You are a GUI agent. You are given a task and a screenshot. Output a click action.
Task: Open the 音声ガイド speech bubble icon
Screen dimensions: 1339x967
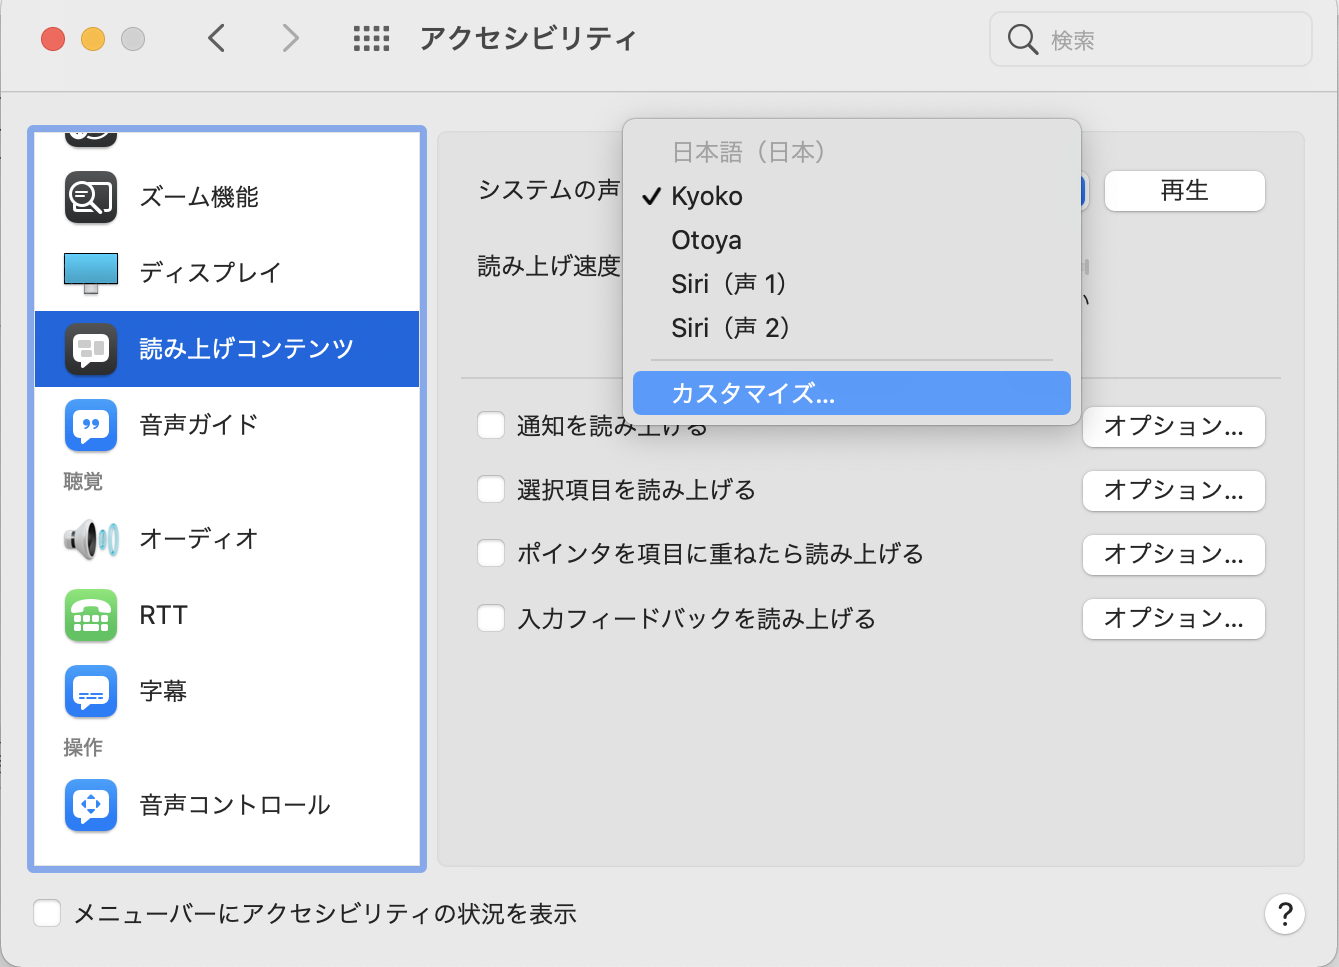pyautogui.click(x=91, y=425)
